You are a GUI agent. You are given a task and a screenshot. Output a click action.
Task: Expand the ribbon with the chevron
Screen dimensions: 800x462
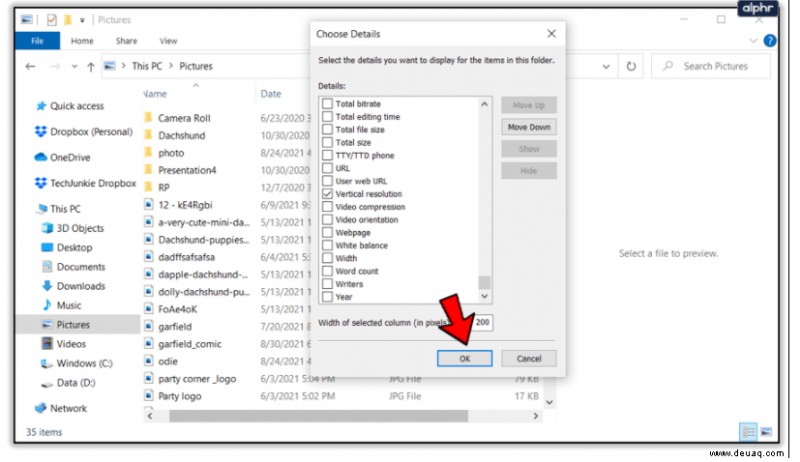[753, 41]
